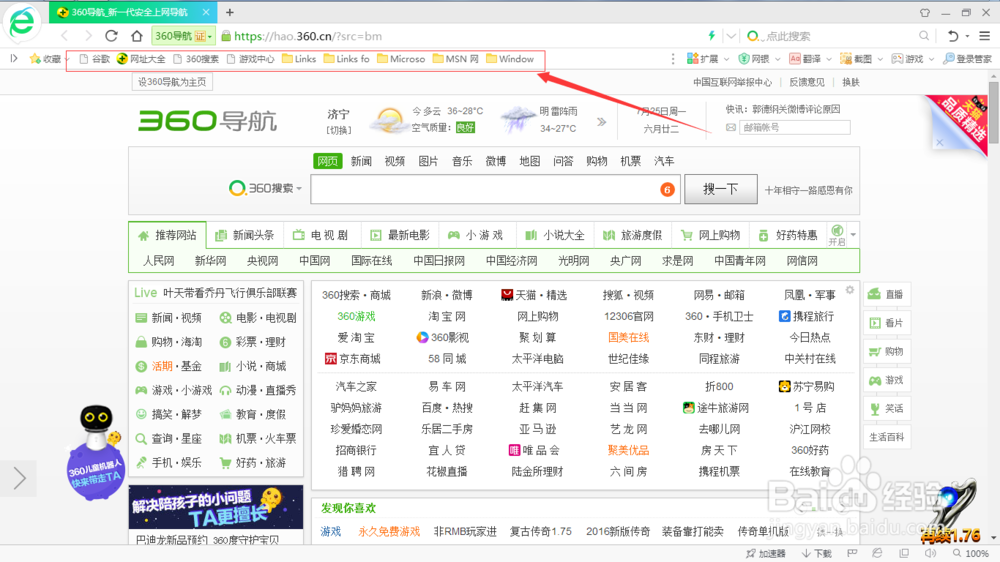The height and width of the screenshot is (562, 1000).
Task: Open the 反馈意见 link
Action: coord(807,82)
